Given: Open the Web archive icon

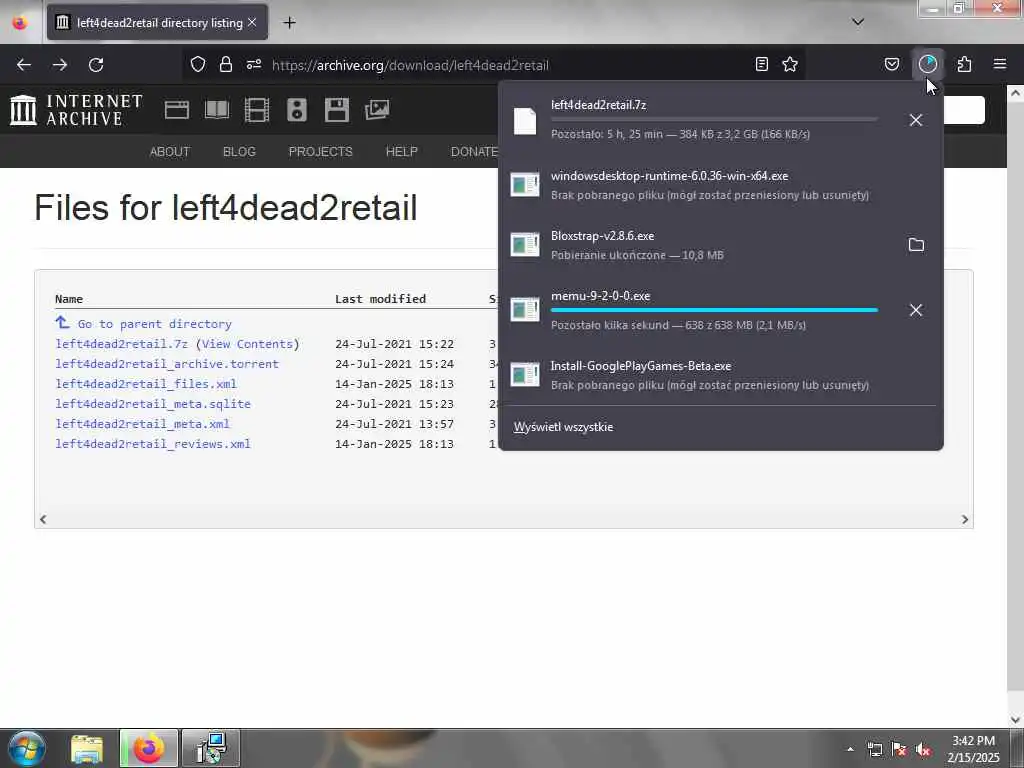Looking at the screenshot, I should pyautogui.click(x=176, y=110).
